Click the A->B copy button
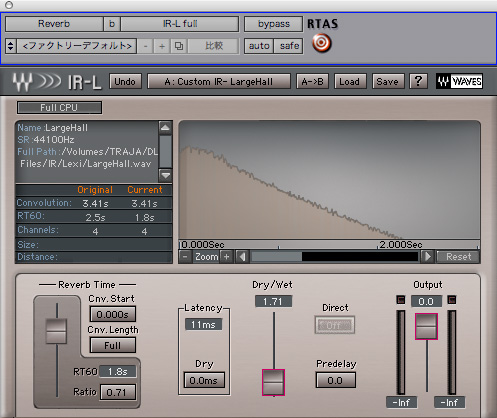 coord(312,81)
